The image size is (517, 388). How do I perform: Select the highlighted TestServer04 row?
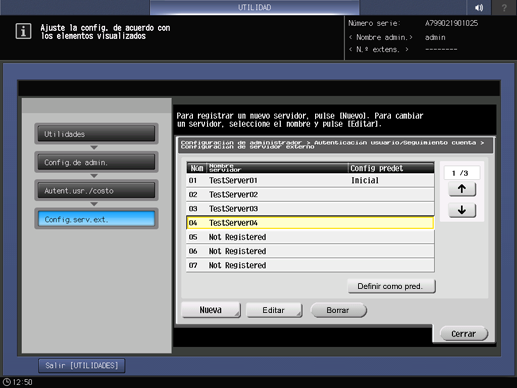[x=310, y=223]
